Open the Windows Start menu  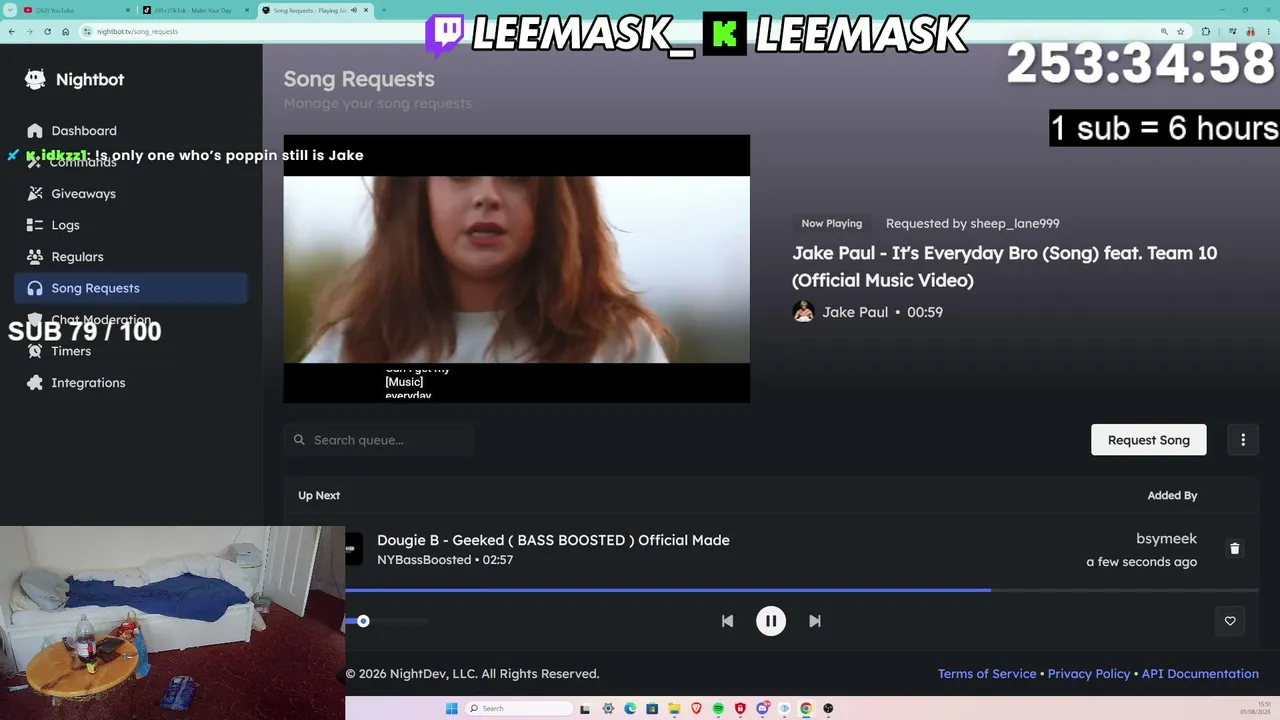451,709
